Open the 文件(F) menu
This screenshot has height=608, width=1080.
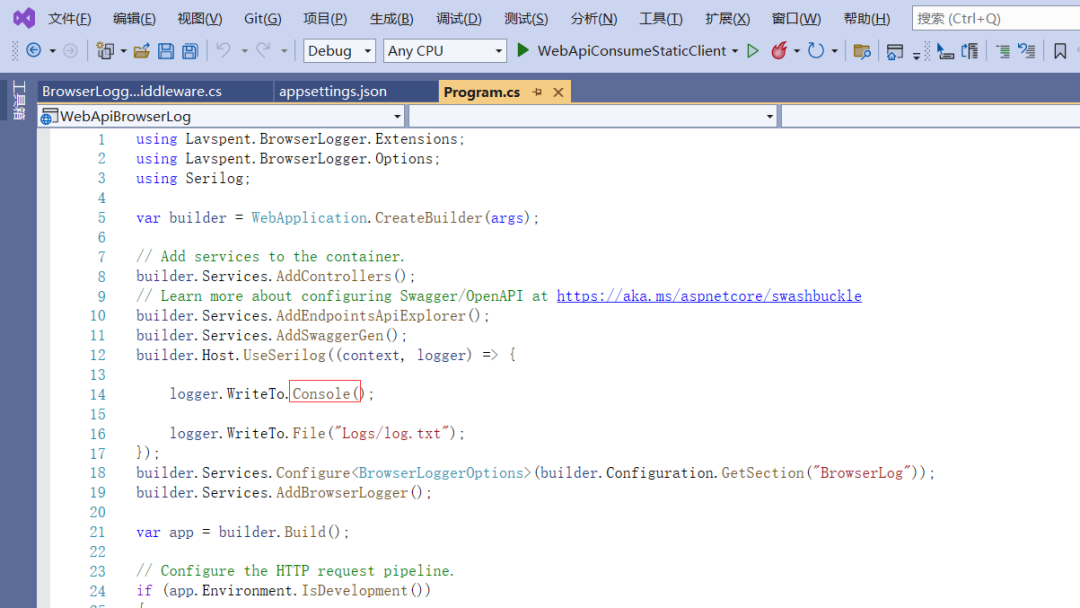click(70, 19)
